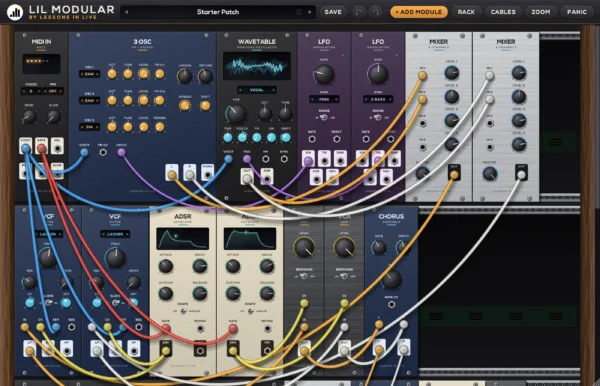This screenshot has width=600, height=386.
Task: Click the MIDI IN activity display
Action: [41, 64]
